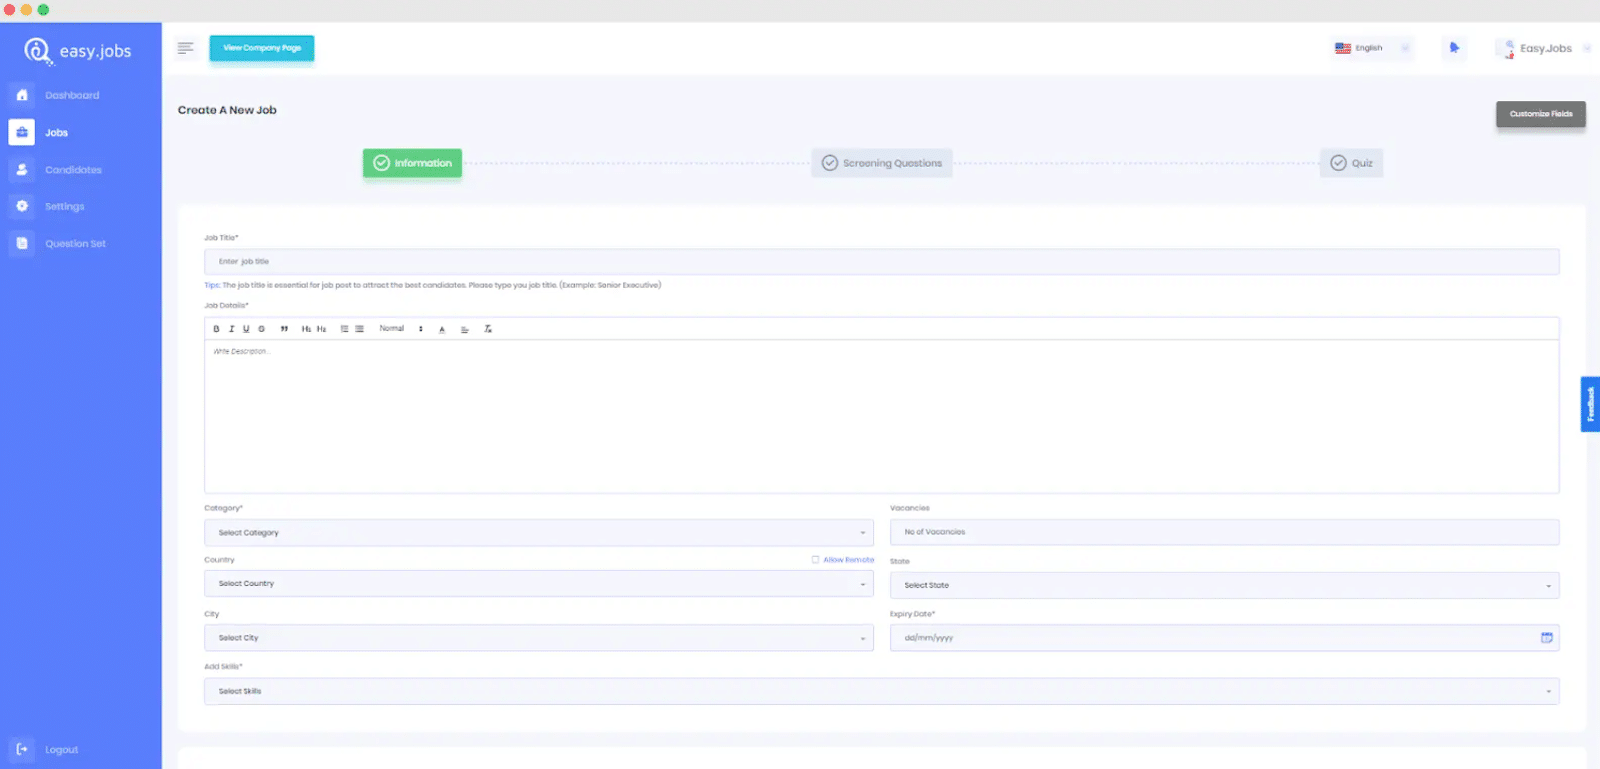The image size is (1600, 769).
Task: Open Dashboard from the sidebar
Action: tap(72, 95)
